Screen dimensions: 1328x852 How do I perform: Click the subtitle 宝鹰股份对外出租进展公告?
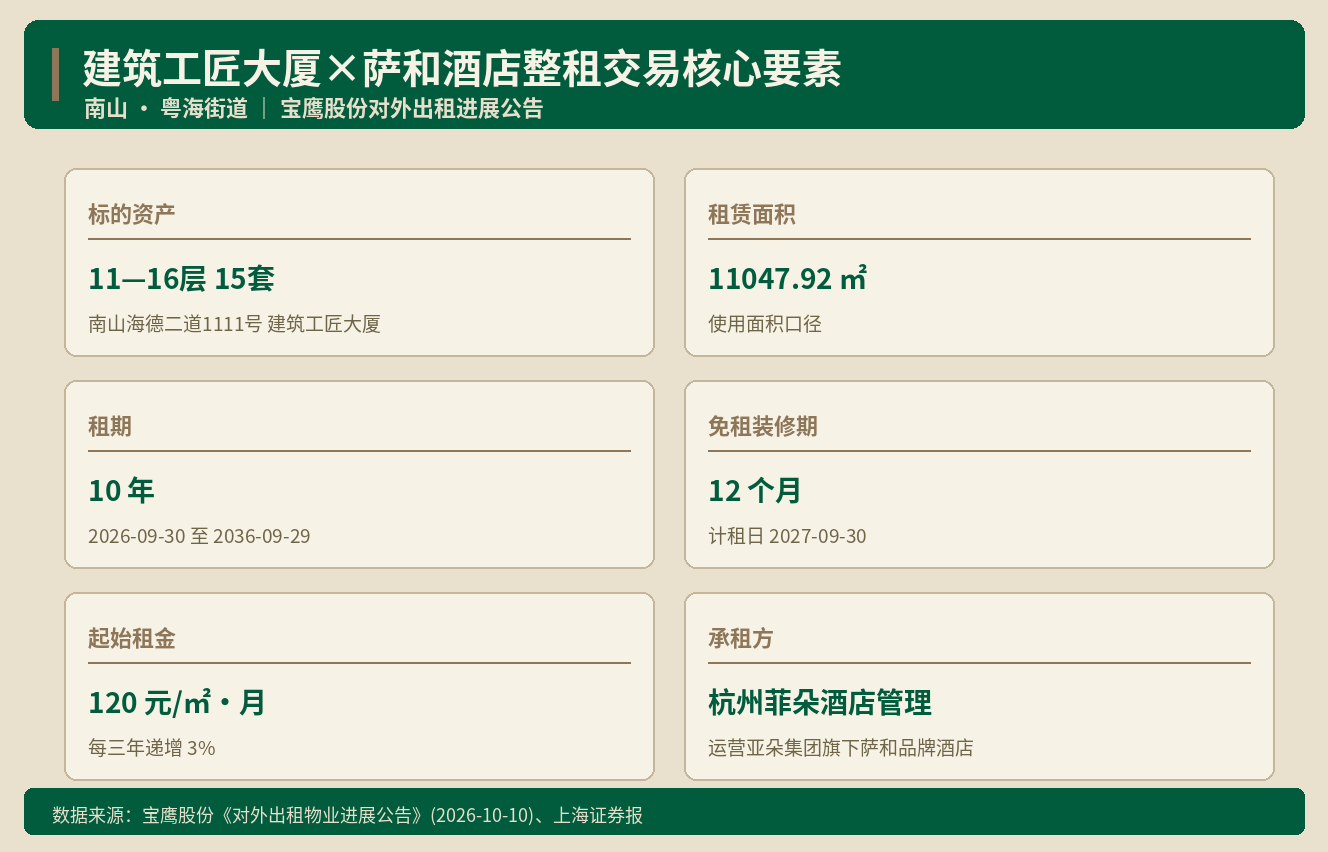[x=411, y=109]
